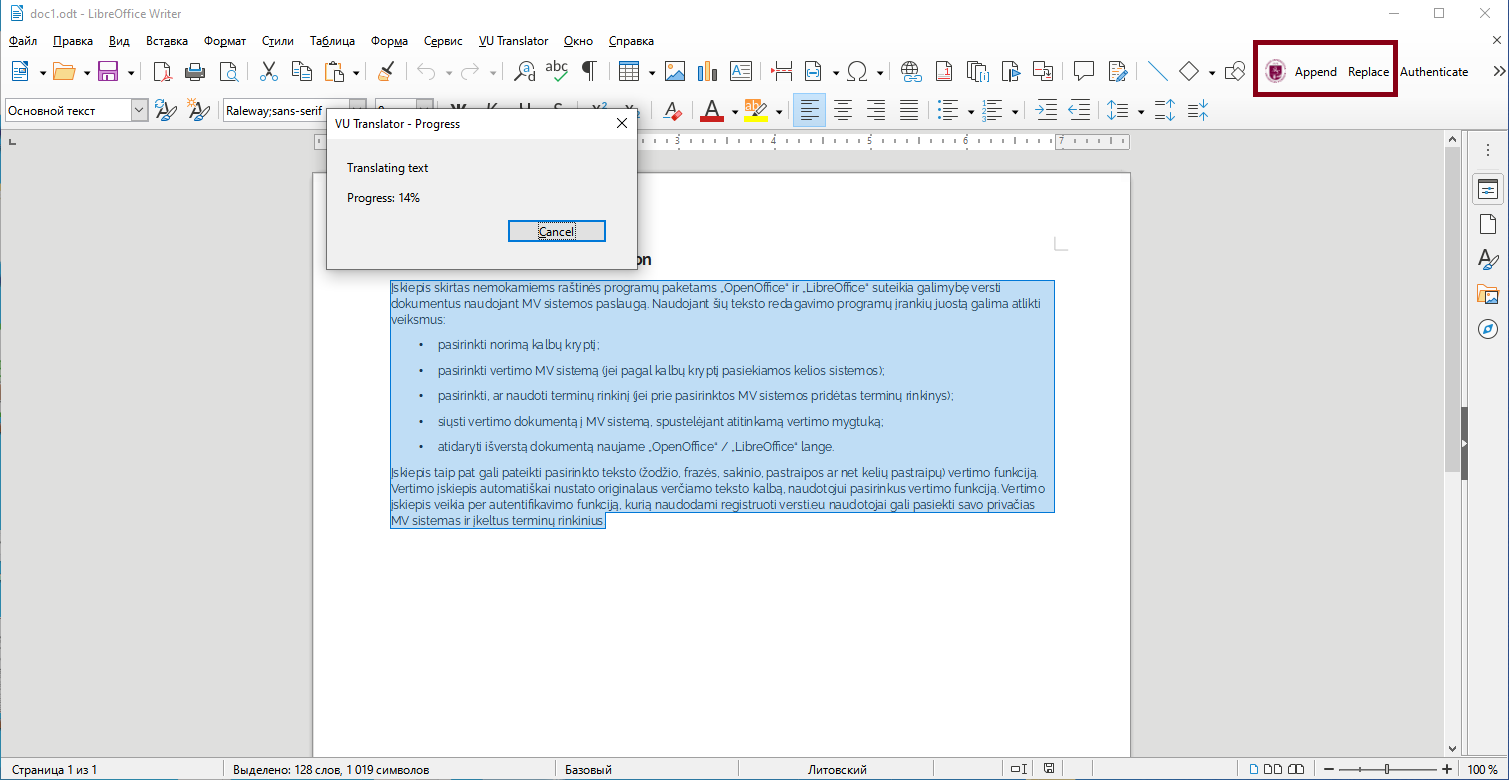Viewport: 1509px width, 780px height.
Task: Insert hyperlink globe icon
Action: tap(910, 72)
